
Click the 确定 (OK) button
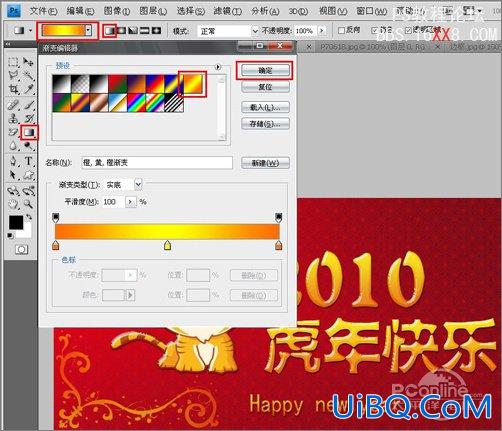pyautogui.click(x=265, y=70)
